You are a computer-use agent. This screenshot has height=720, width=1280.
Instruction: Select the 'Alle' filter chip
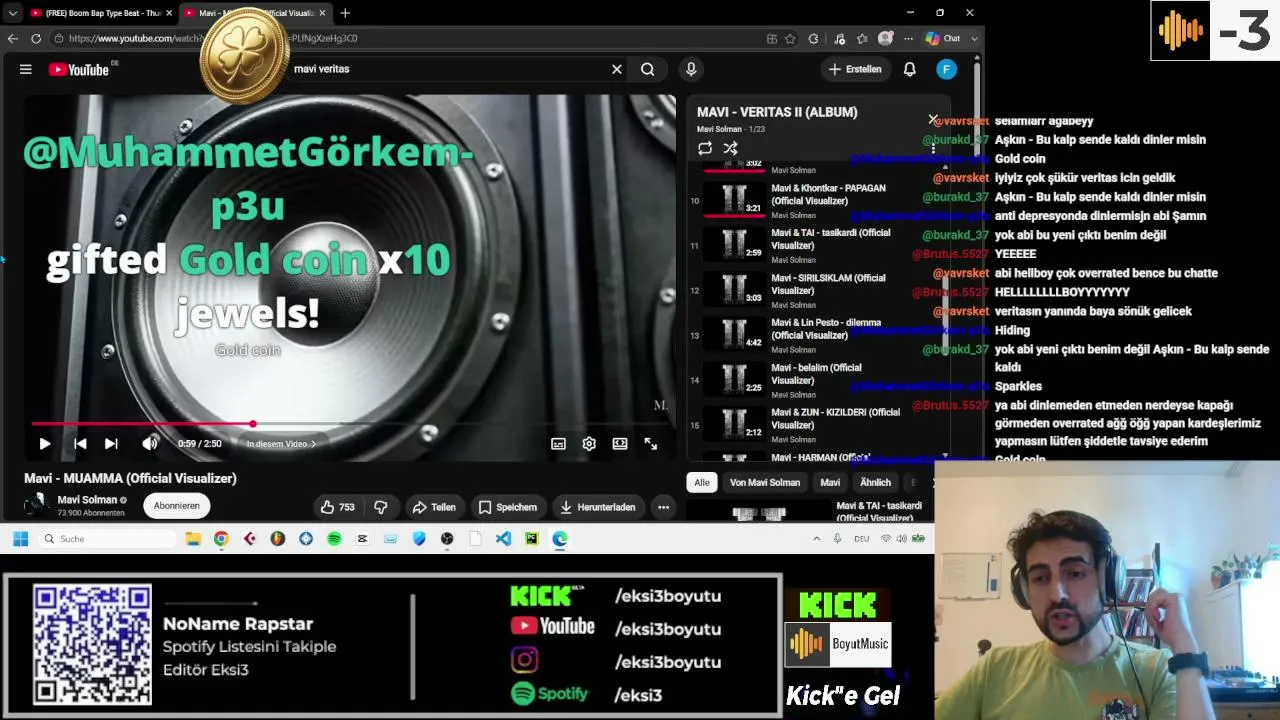702,483
